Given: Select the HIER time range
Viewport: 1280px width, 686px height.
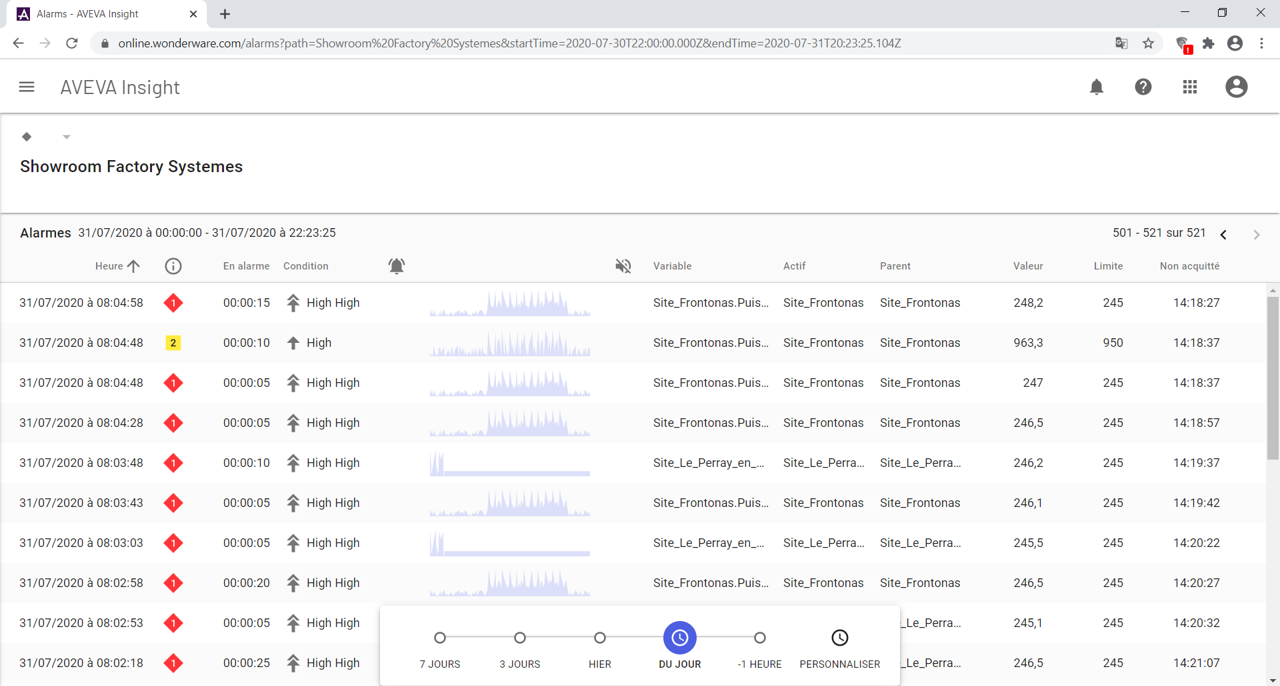Looking at the screenshot, I should click(x=600, y=638).
